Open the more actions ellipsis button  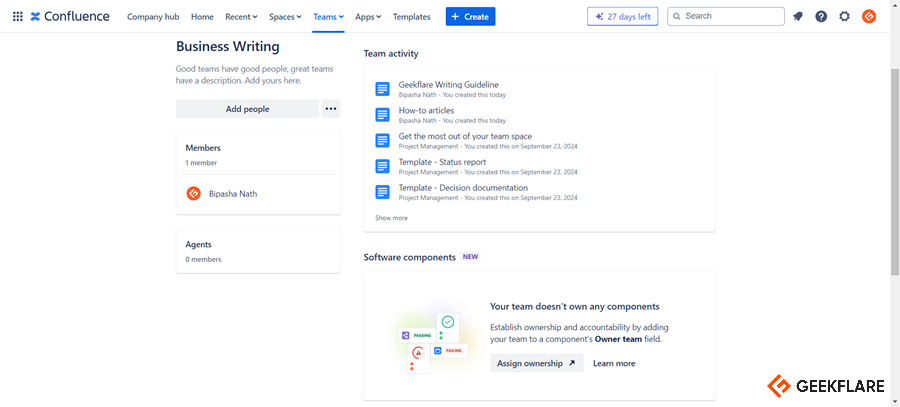(331, 108)
